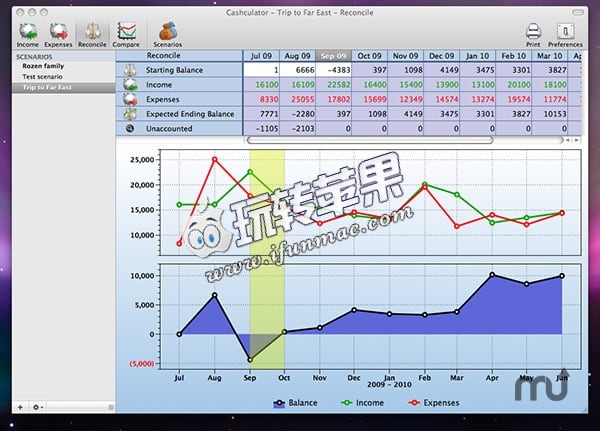Screen dimensions: 600x431
Task: Select the Jul 09 column header
Action: point(261,56)
